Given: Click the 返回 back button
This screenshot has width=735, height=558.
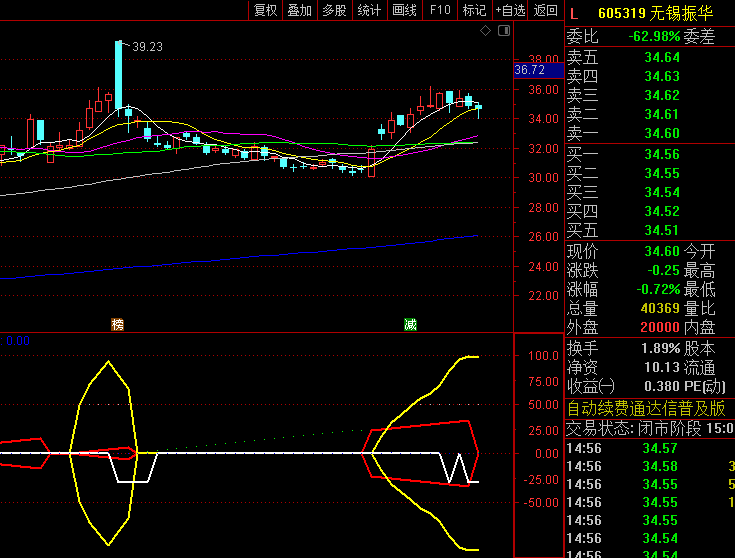Looking at the screenshot, I should pos(545,10).
